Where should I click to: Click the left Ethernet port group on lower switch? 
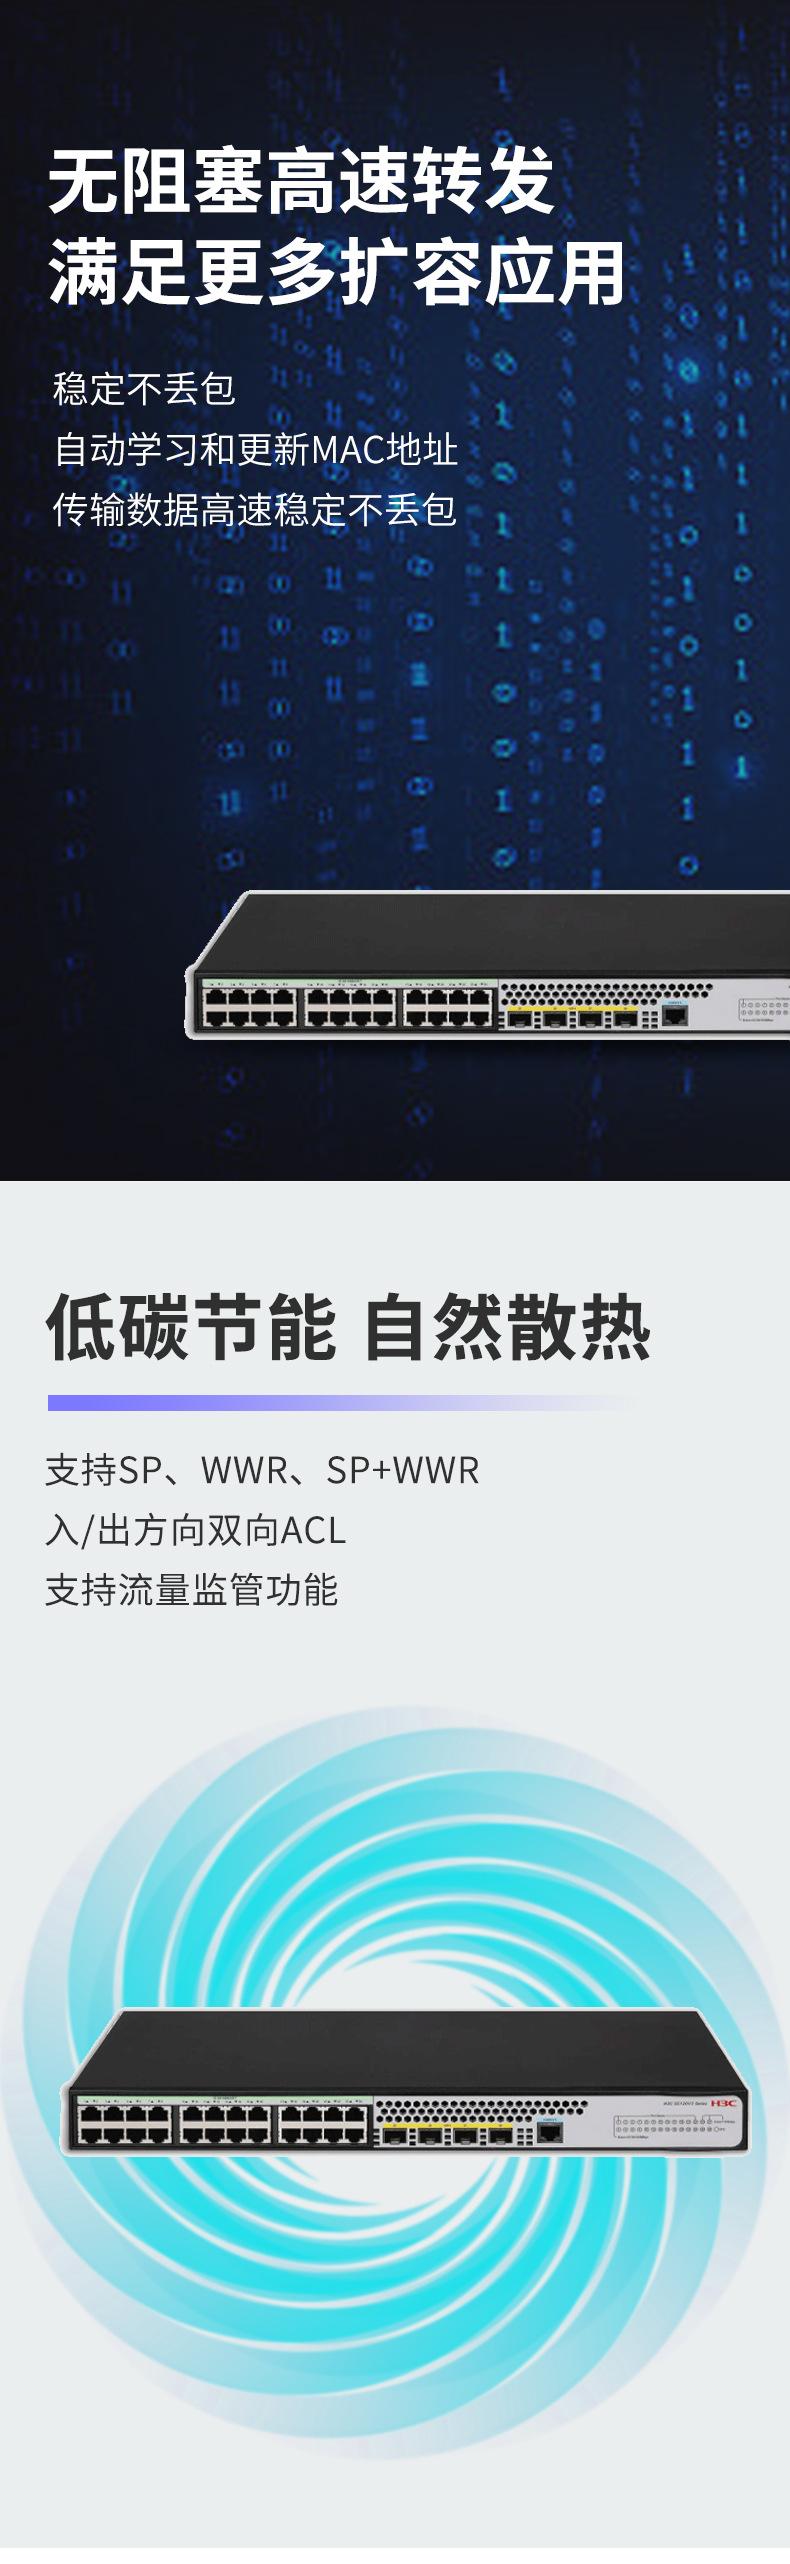coord(125,2124)
